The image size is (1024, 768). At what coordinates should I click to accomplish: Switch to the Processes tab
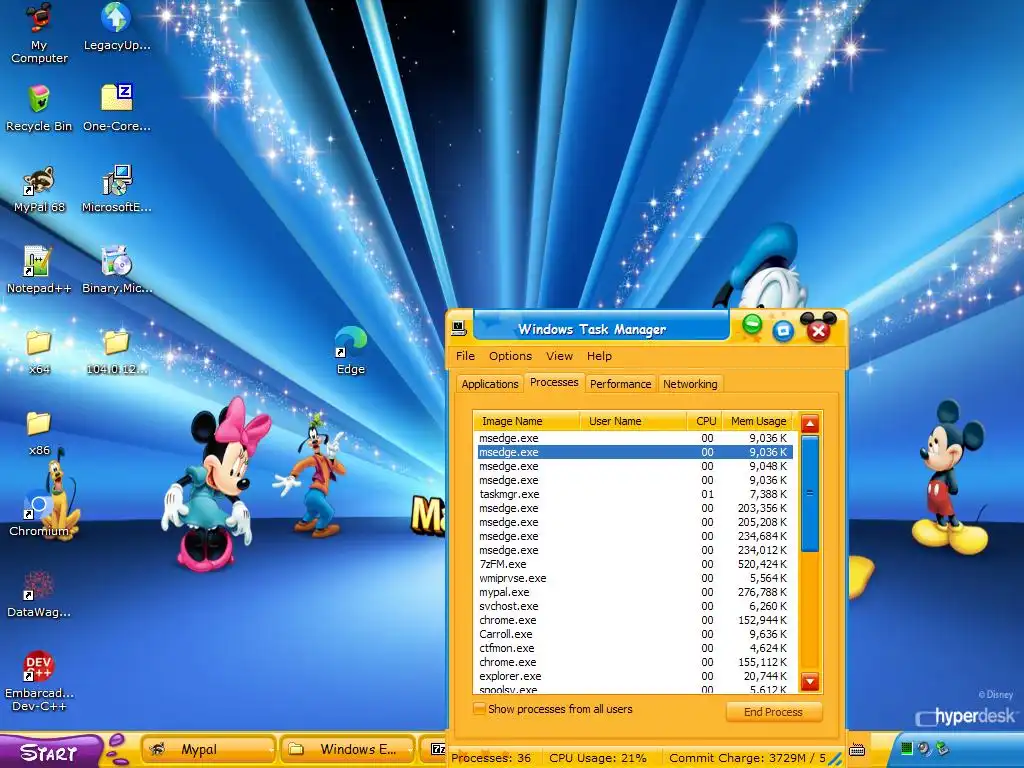tap(554, 383)
